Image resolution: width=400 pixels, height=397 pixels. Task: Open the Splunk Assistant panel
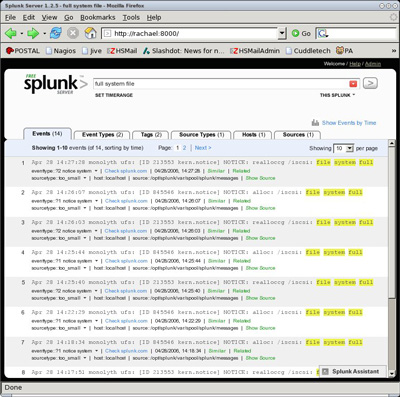(352, 371)
